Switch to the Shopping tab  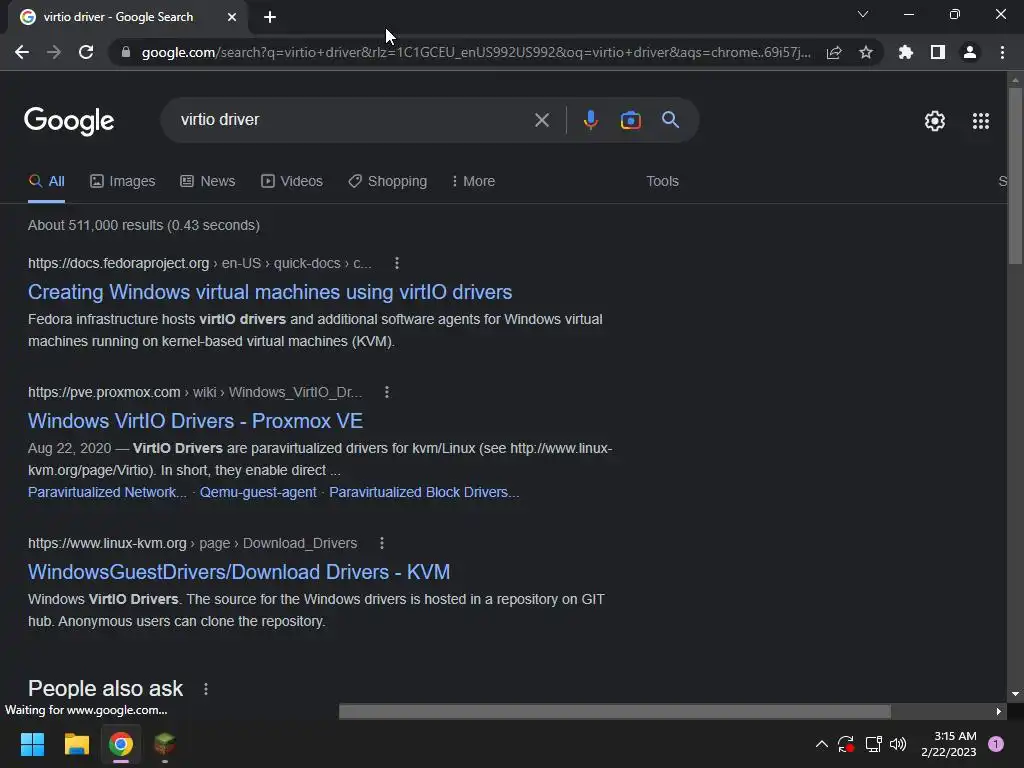tap(388, 182)
